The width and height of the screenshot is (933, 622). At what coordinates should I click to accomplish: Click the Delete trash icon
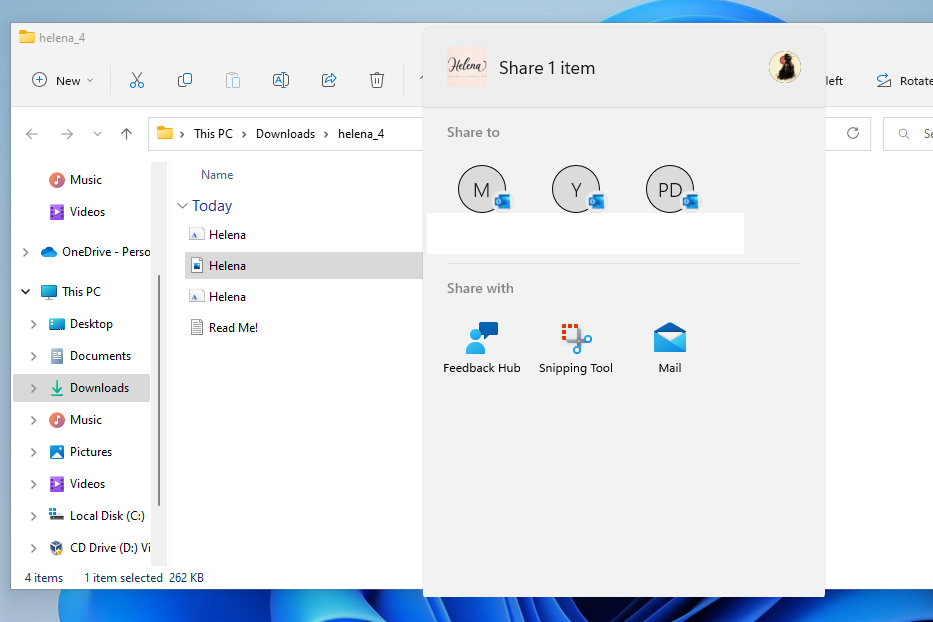tap(377, 80)
